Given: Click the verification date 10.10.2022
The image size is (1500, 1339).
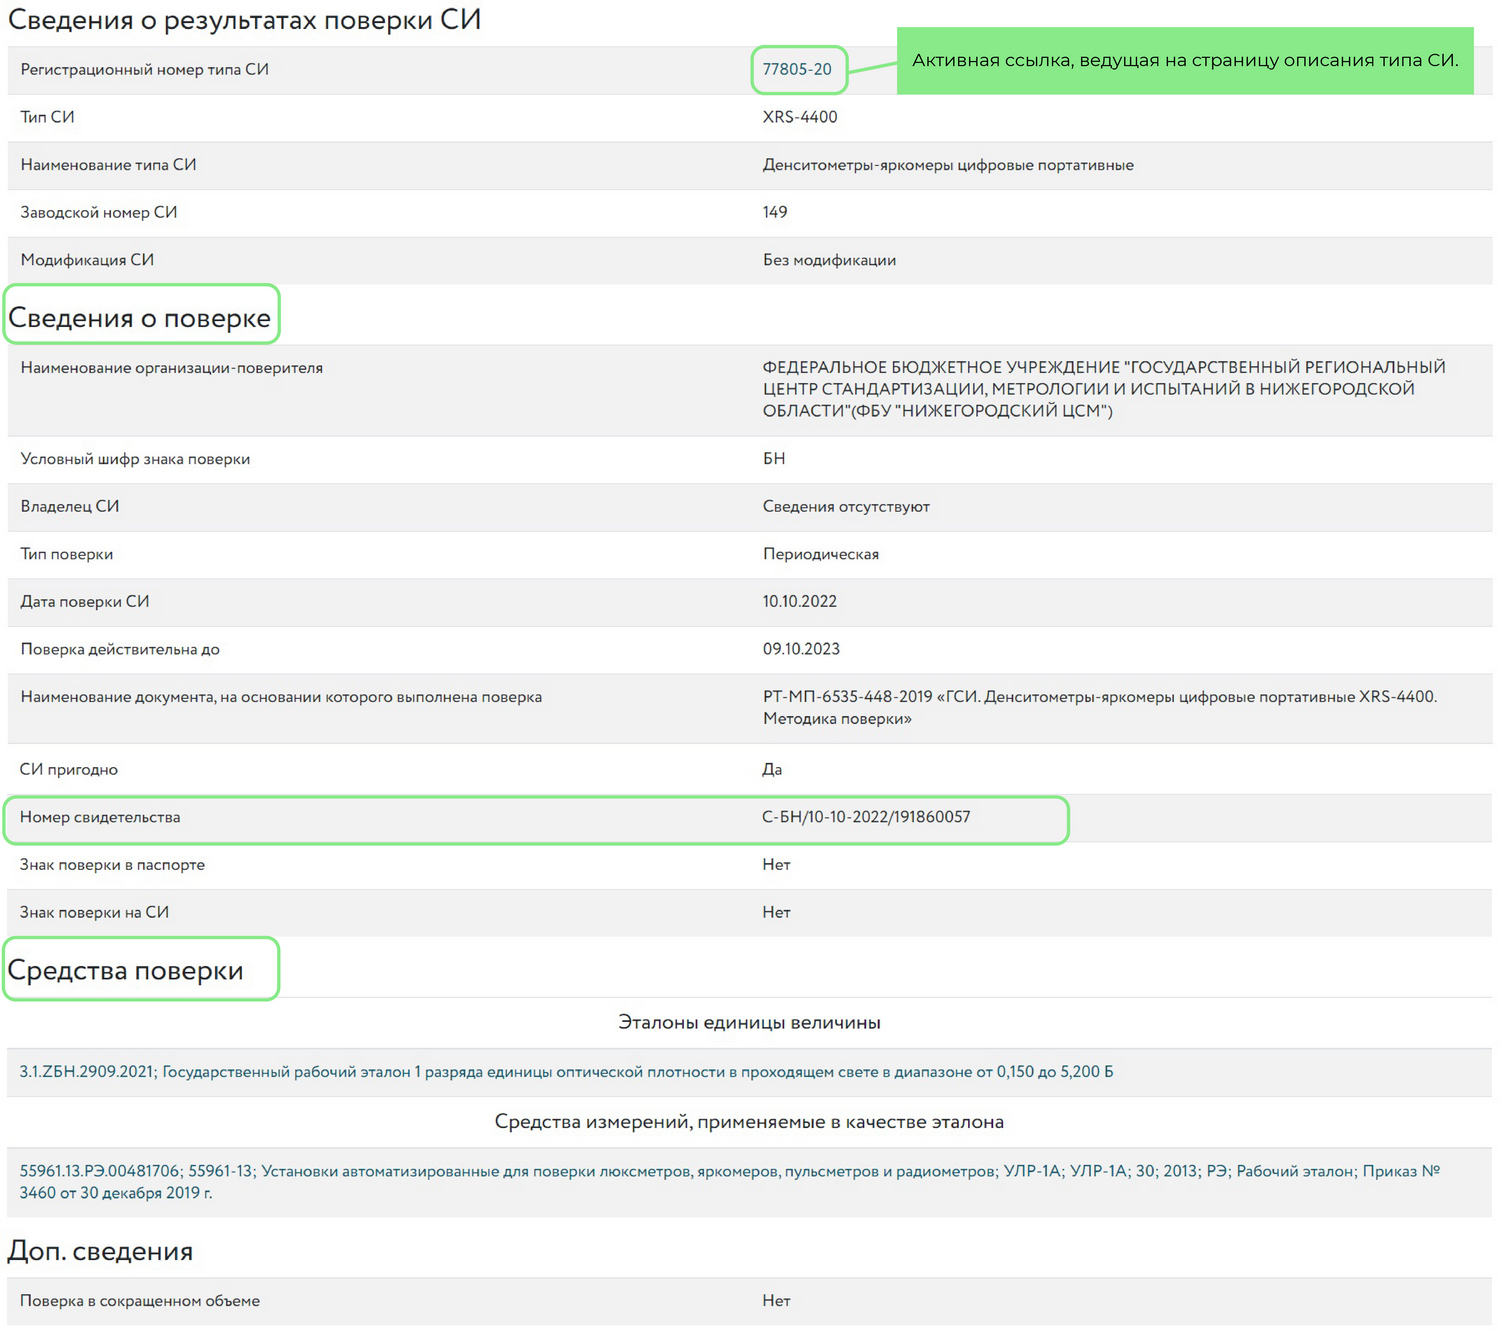Looking at the screenshot, I should [800, 602].
